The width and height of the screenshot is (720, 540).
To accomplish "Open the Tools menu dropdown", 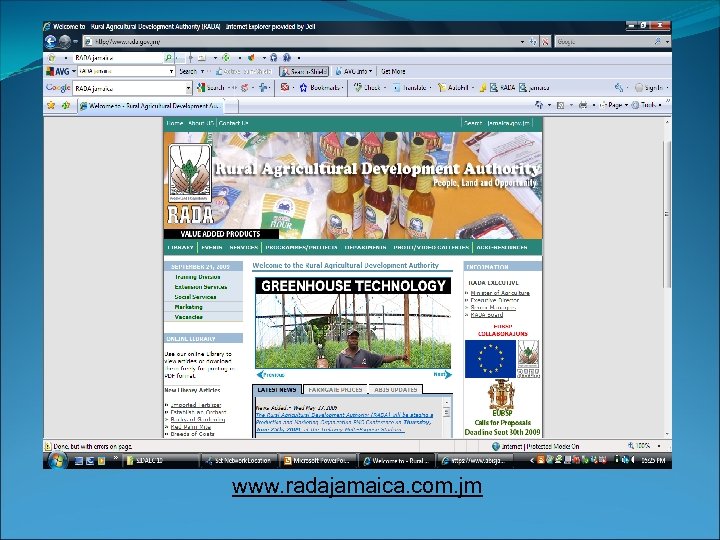I will [x=647, y=105].
